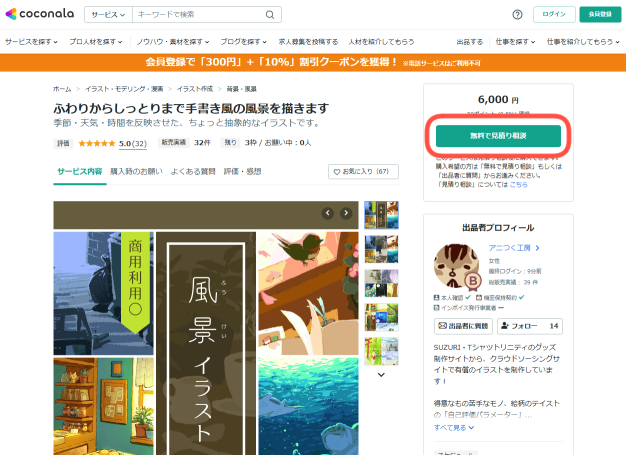The image size is (626, 455).
Task: Show previous slide with left arrow
Action: tap(328, 213)
